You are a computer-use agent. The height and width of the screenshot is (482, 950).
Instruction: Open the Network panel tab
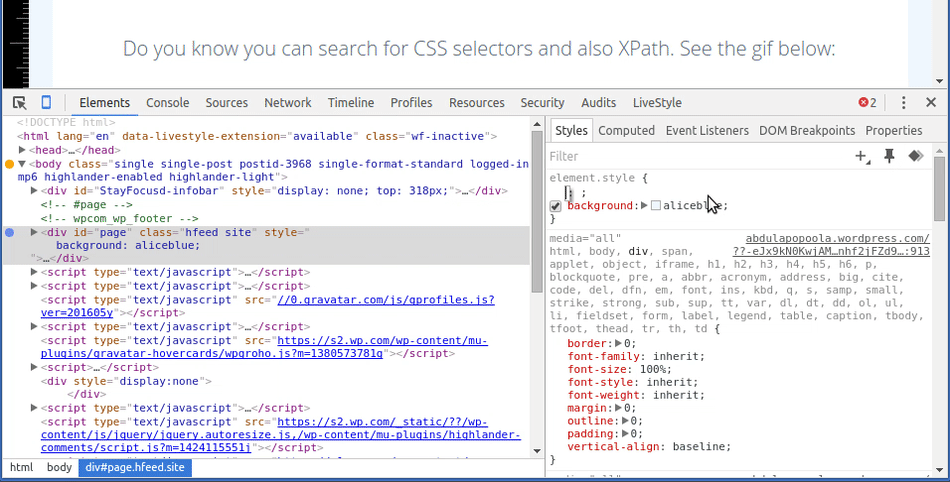[x=288, y=103]
